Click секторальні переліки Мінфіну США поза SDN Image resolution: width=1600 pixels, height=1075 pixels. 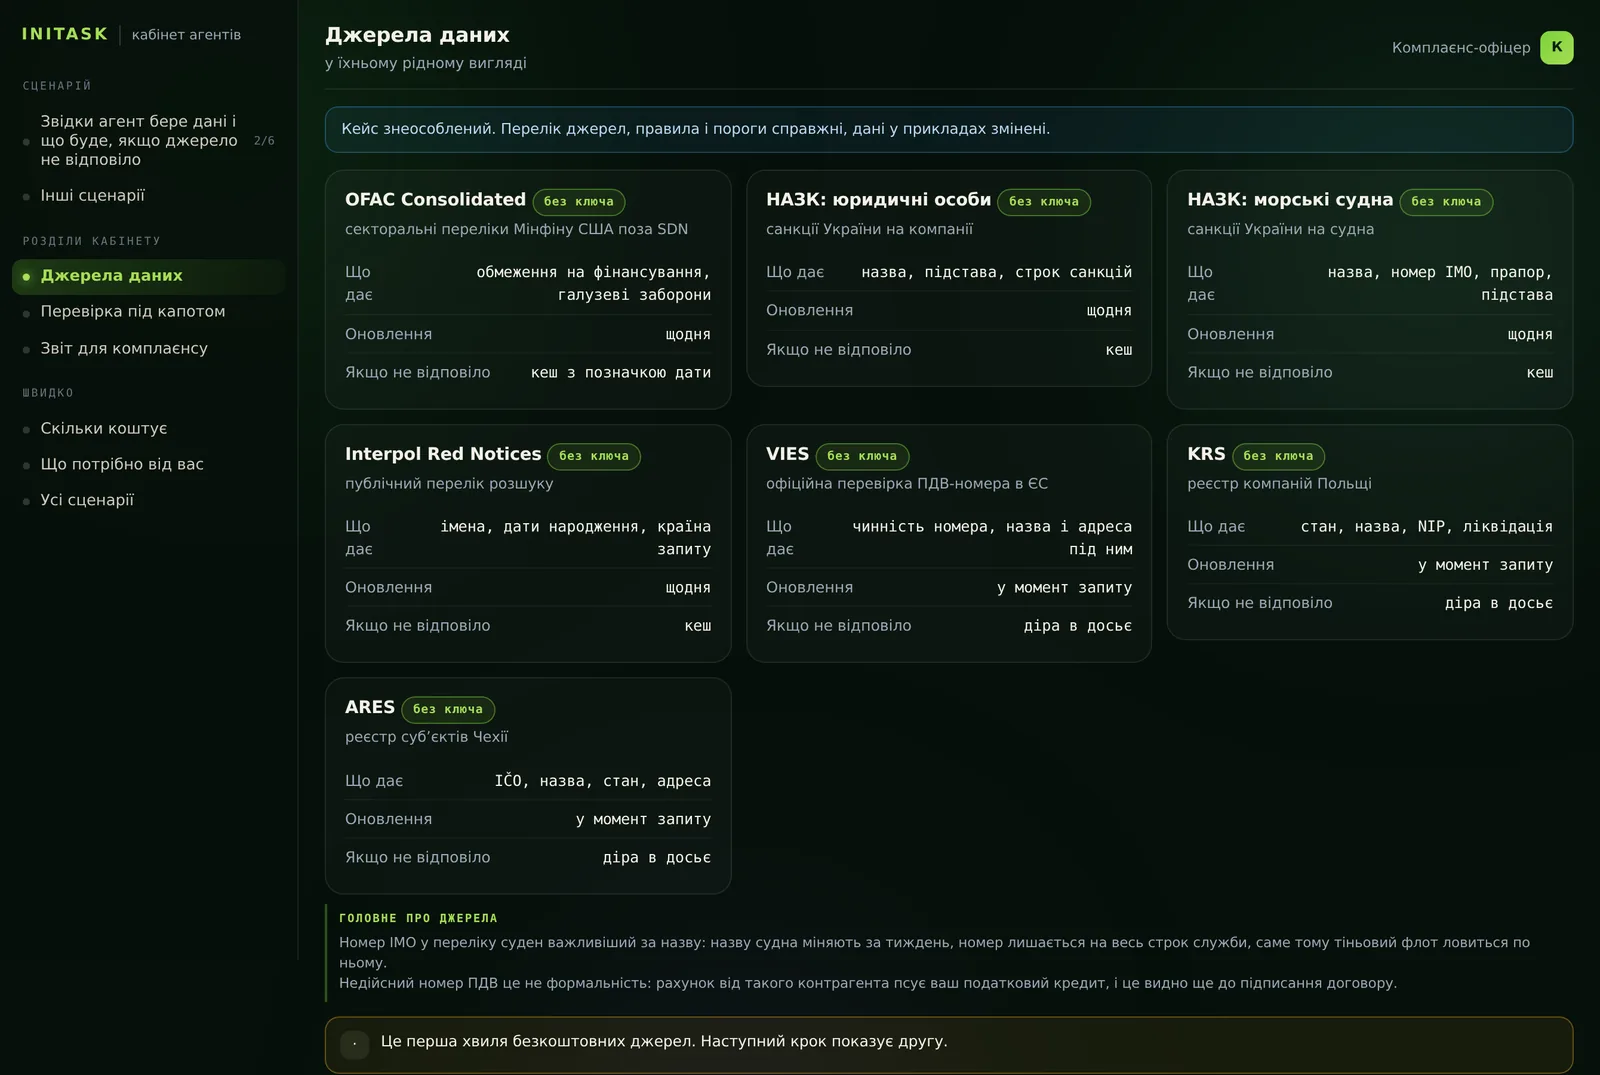[x=516, y=229]
